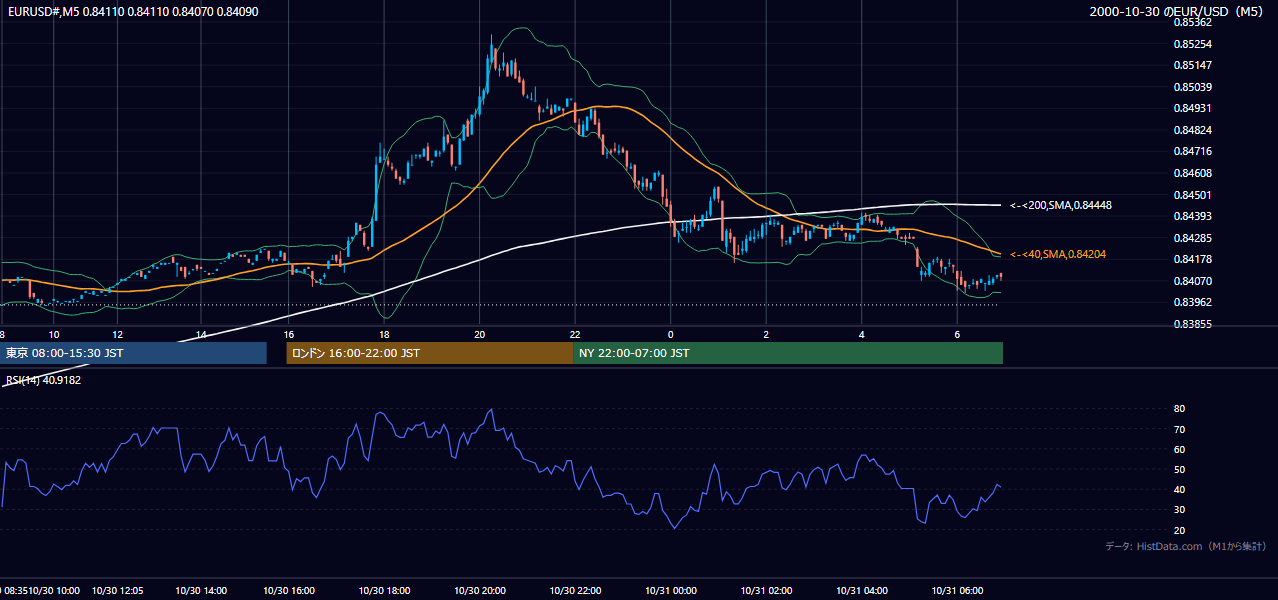Click the RSI axis level 70

pyautogui.click(x=1179, y=429)
